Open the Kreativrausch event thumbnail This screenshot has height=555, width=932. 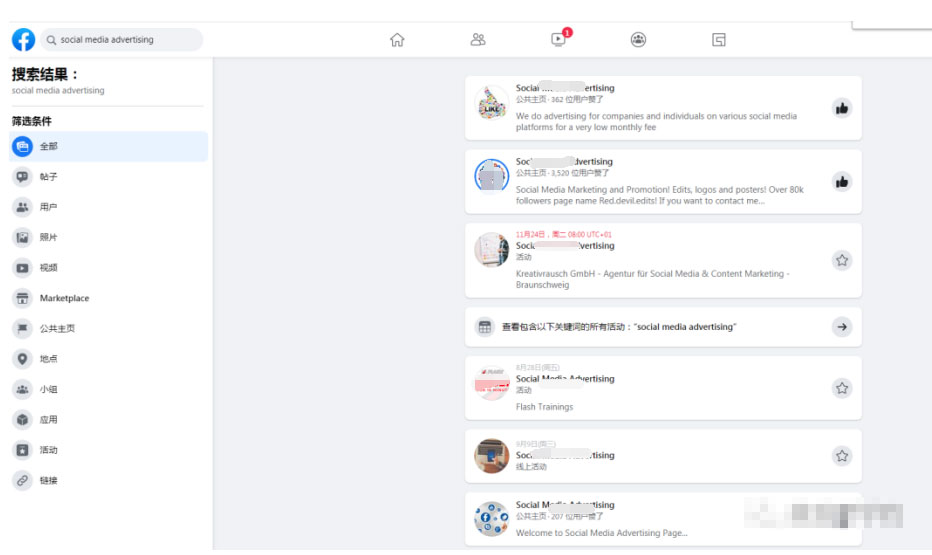(491, 250)
